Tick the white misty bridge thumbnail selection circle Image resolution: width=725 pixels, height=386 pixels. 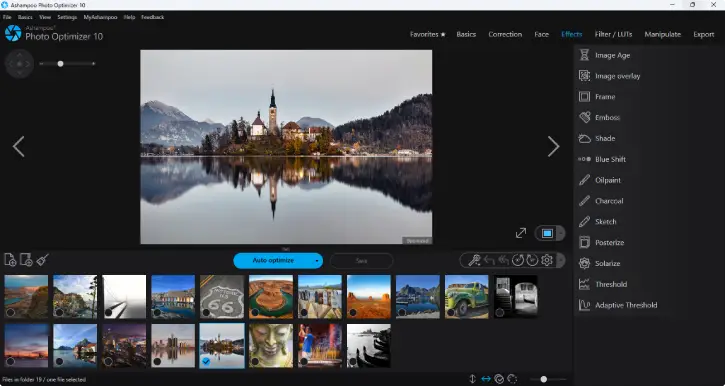point(108,312)
